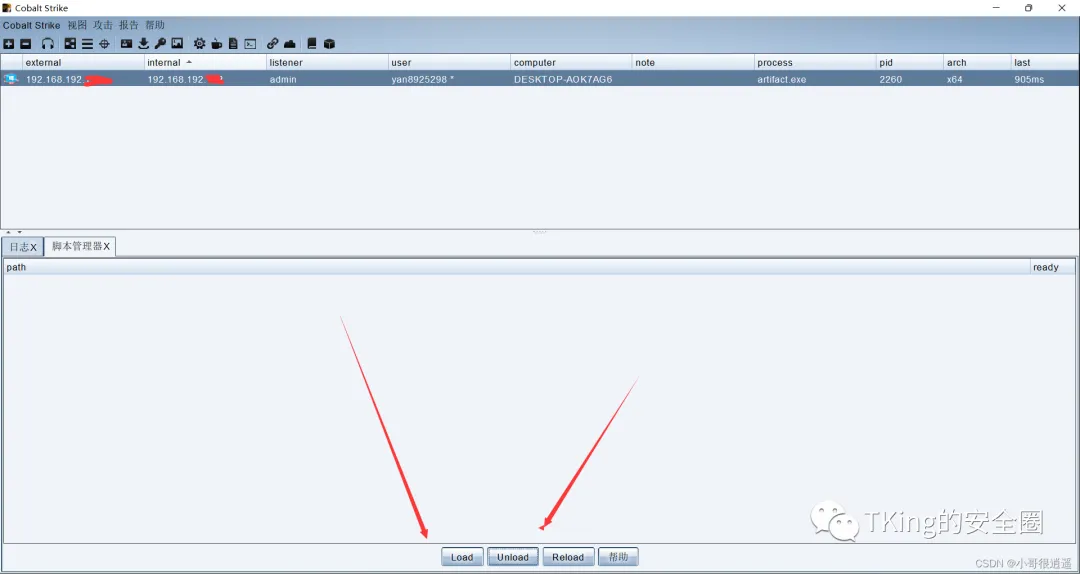
Task: Open keystrokes via the key icon
Action: [x=160, y=43]
